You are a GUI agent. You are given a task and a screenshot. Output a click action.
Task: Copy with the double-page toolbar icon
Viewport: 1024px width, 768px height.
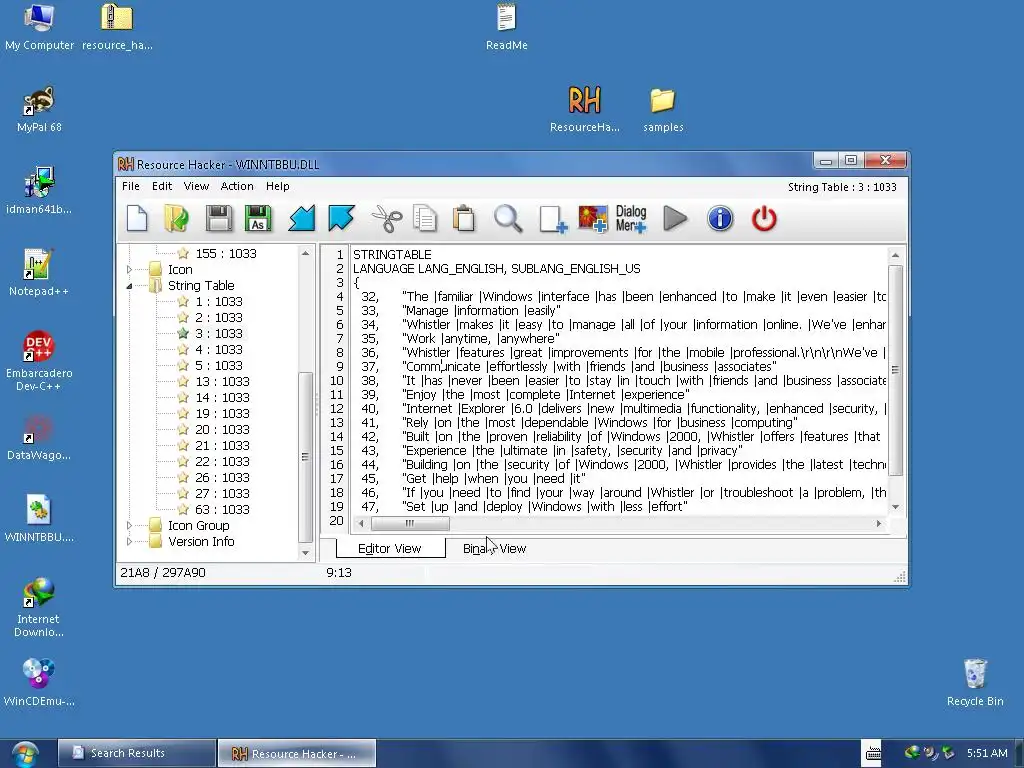425,219
